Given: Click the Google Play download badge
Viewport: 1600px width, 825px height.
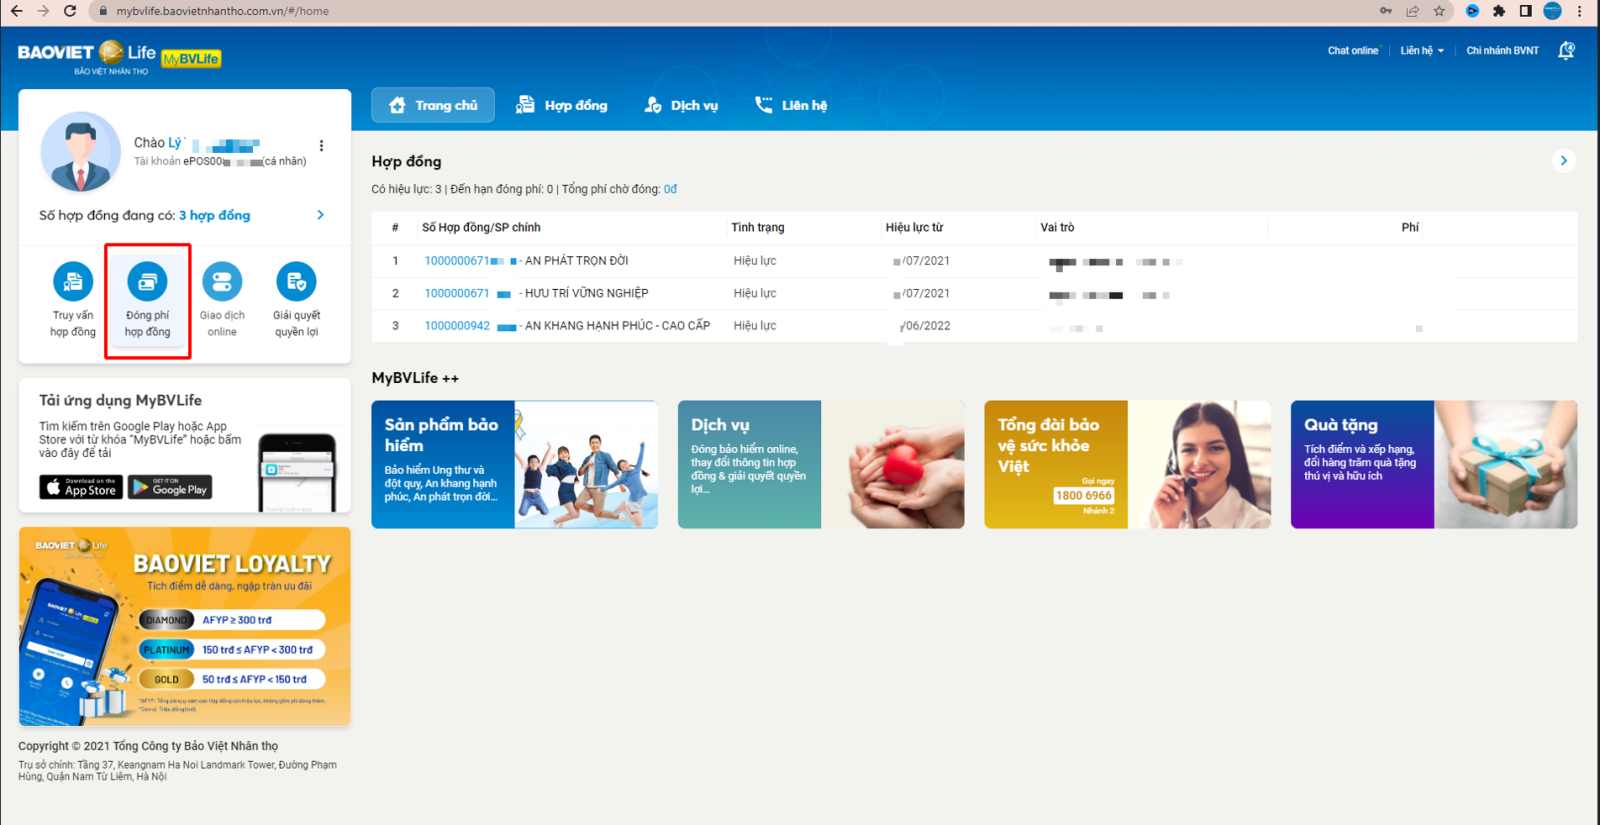Looking at the screenshot, I should (x=170, y=487).
